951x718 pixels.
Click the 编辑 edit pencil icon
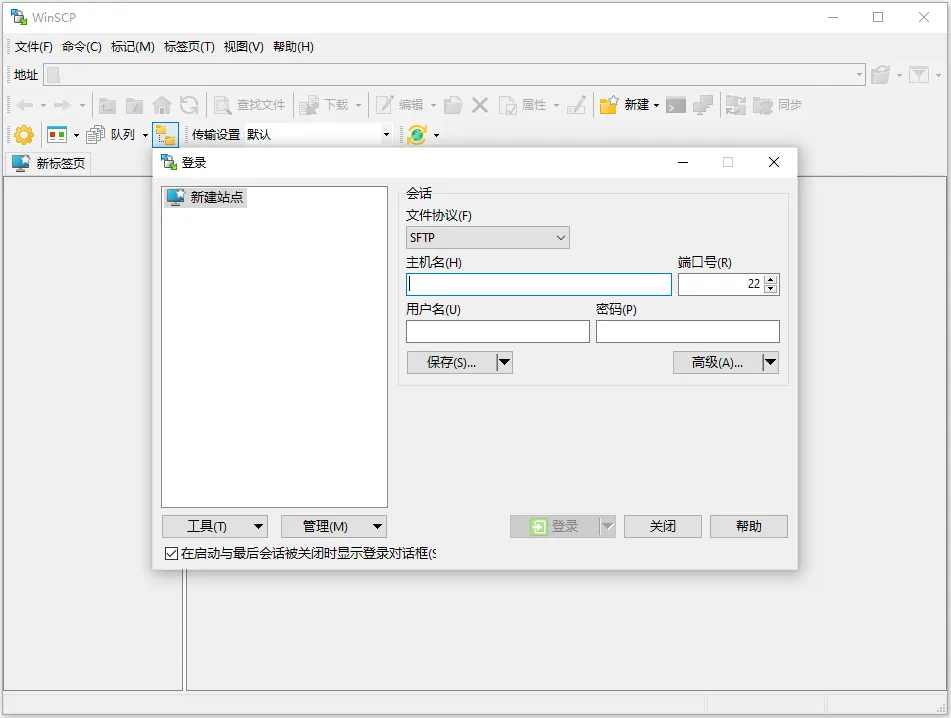pos(385,105)
